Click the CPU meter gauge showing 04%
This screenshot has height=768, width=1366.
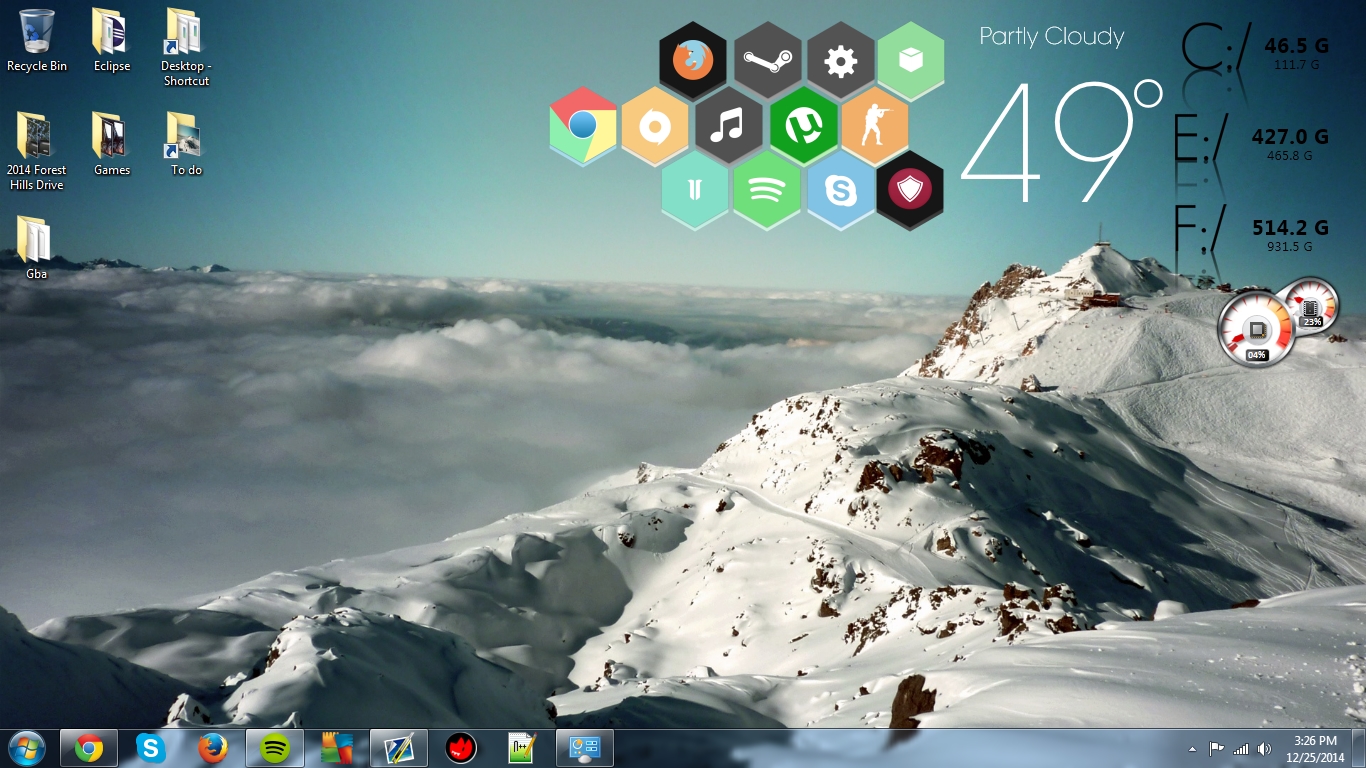click(1256, 328)
